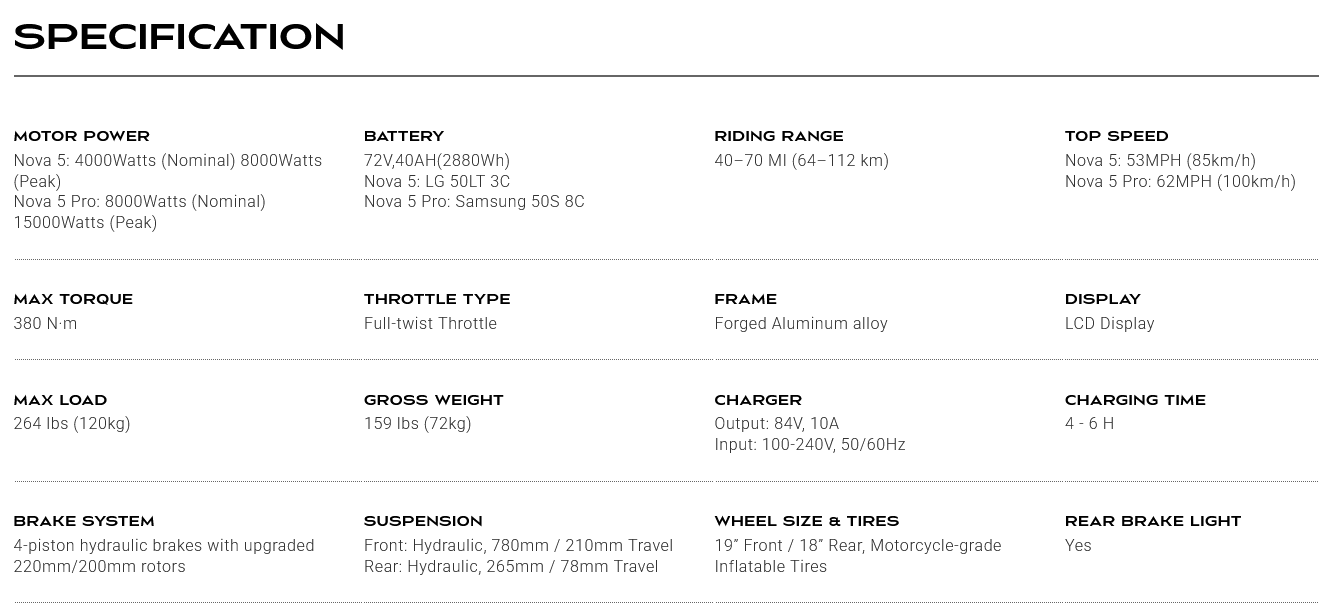Select the Top Speed heading

[x=1116, y=136]
